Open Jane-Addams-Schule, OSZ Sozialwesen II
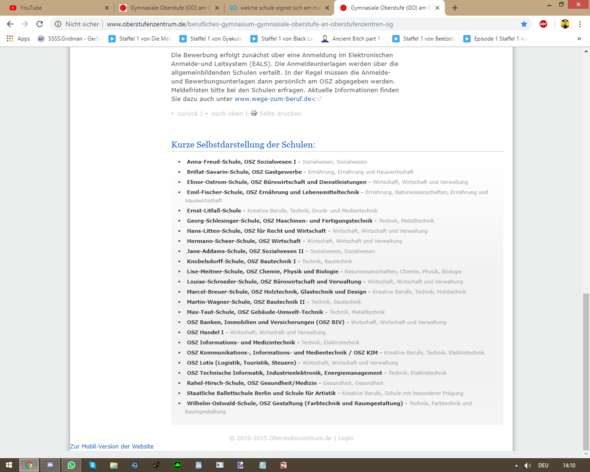 tap(245, 251)
